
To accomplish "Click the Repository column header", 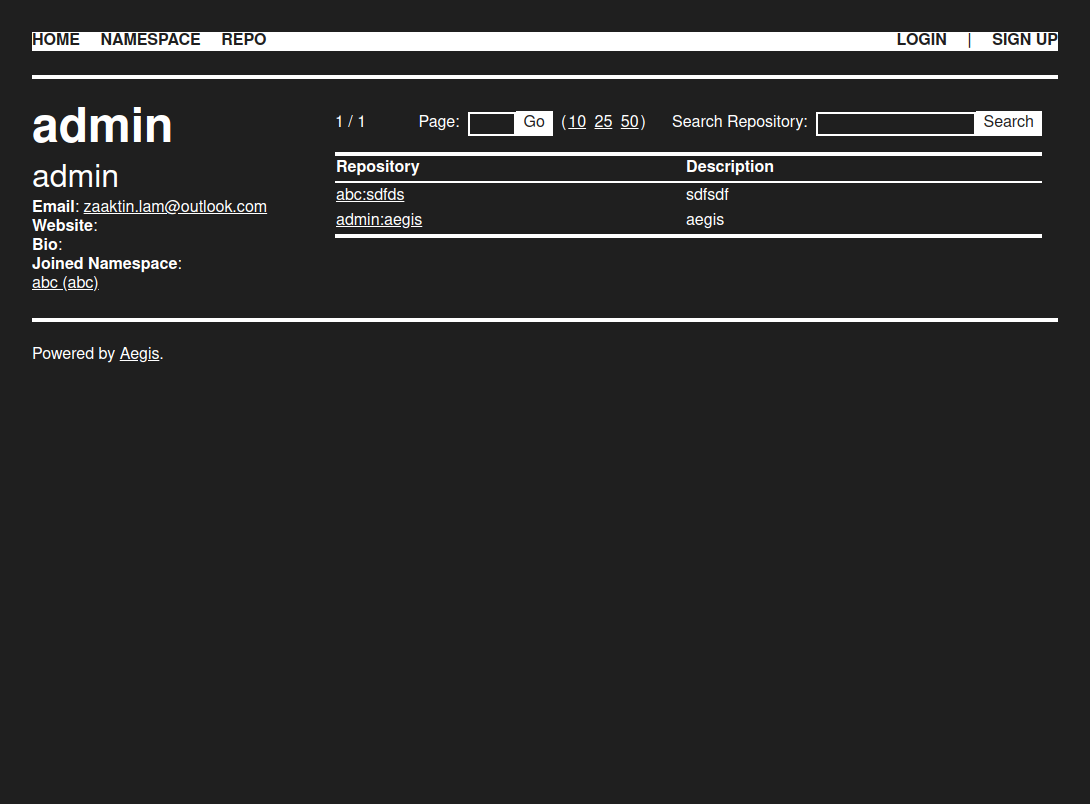I will coord(378,167).
